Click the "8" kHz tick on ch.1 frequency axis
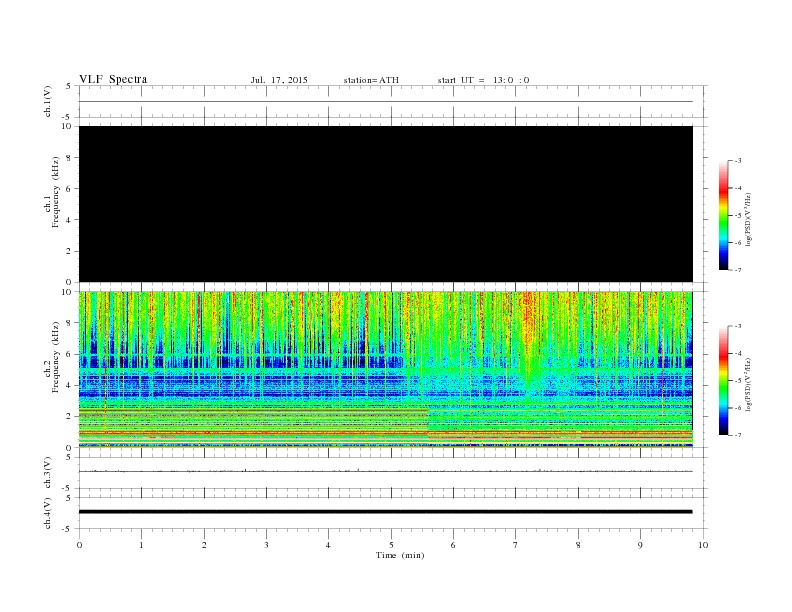Image resolution: width=792 pixels, height=612 pixels. click(70, 158)
